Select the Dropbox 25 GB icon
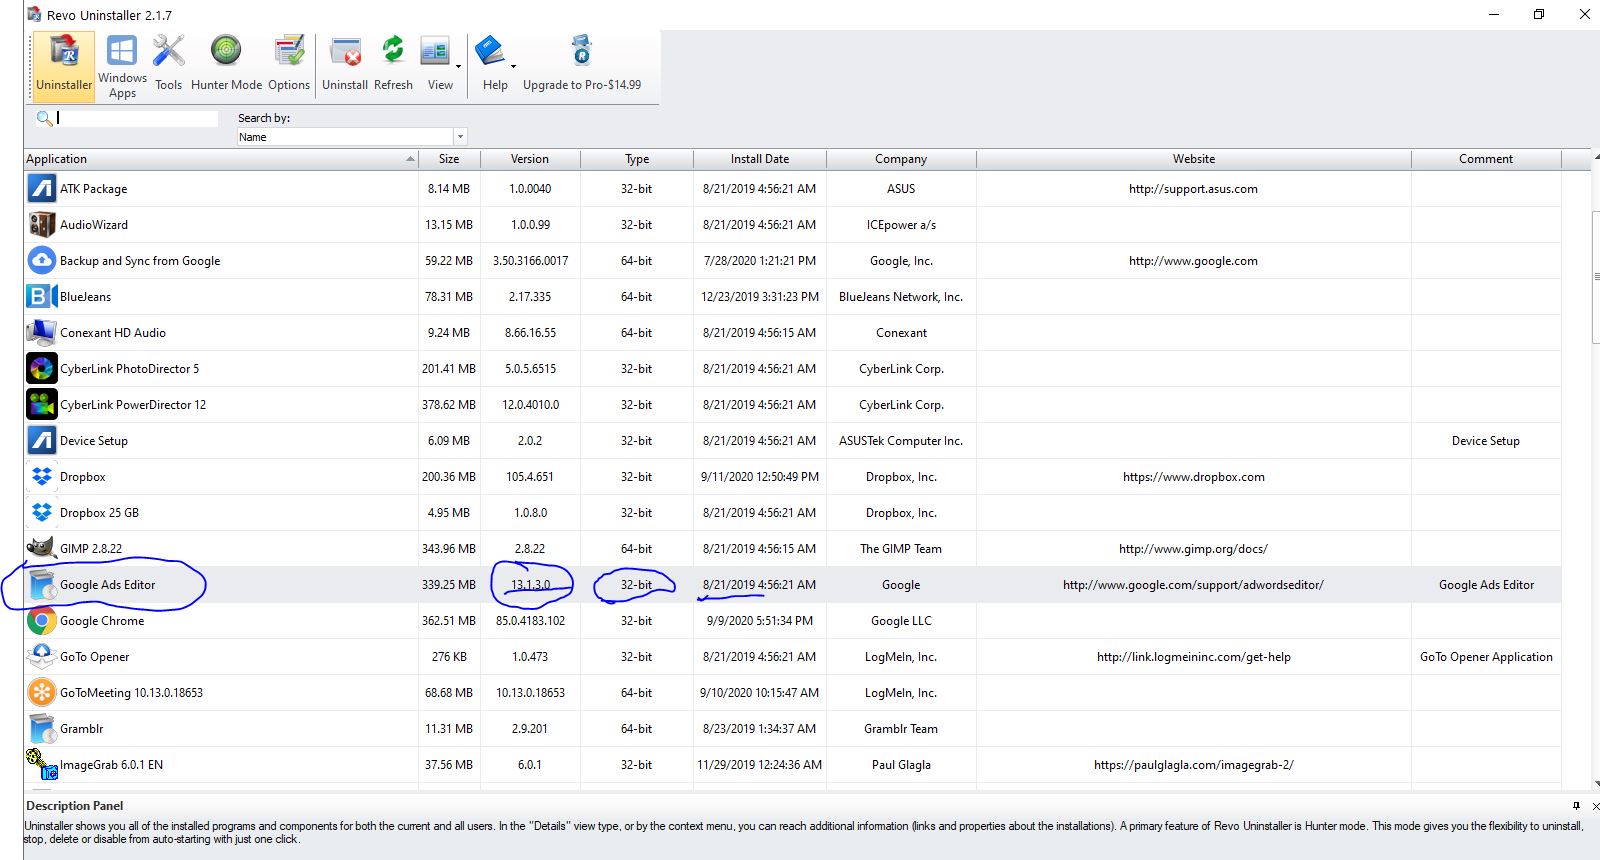 tap(41, 512)
